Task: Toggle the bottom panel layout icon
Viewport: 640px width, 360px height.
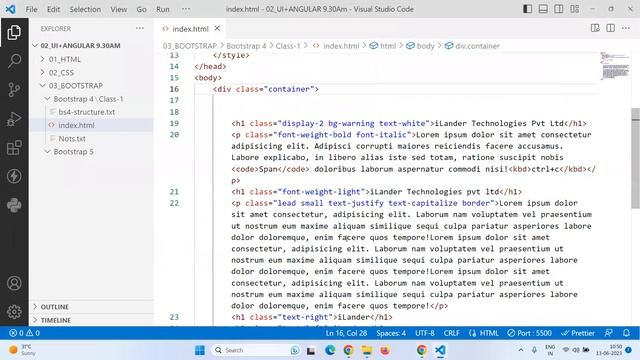Action: pos(543,9)
